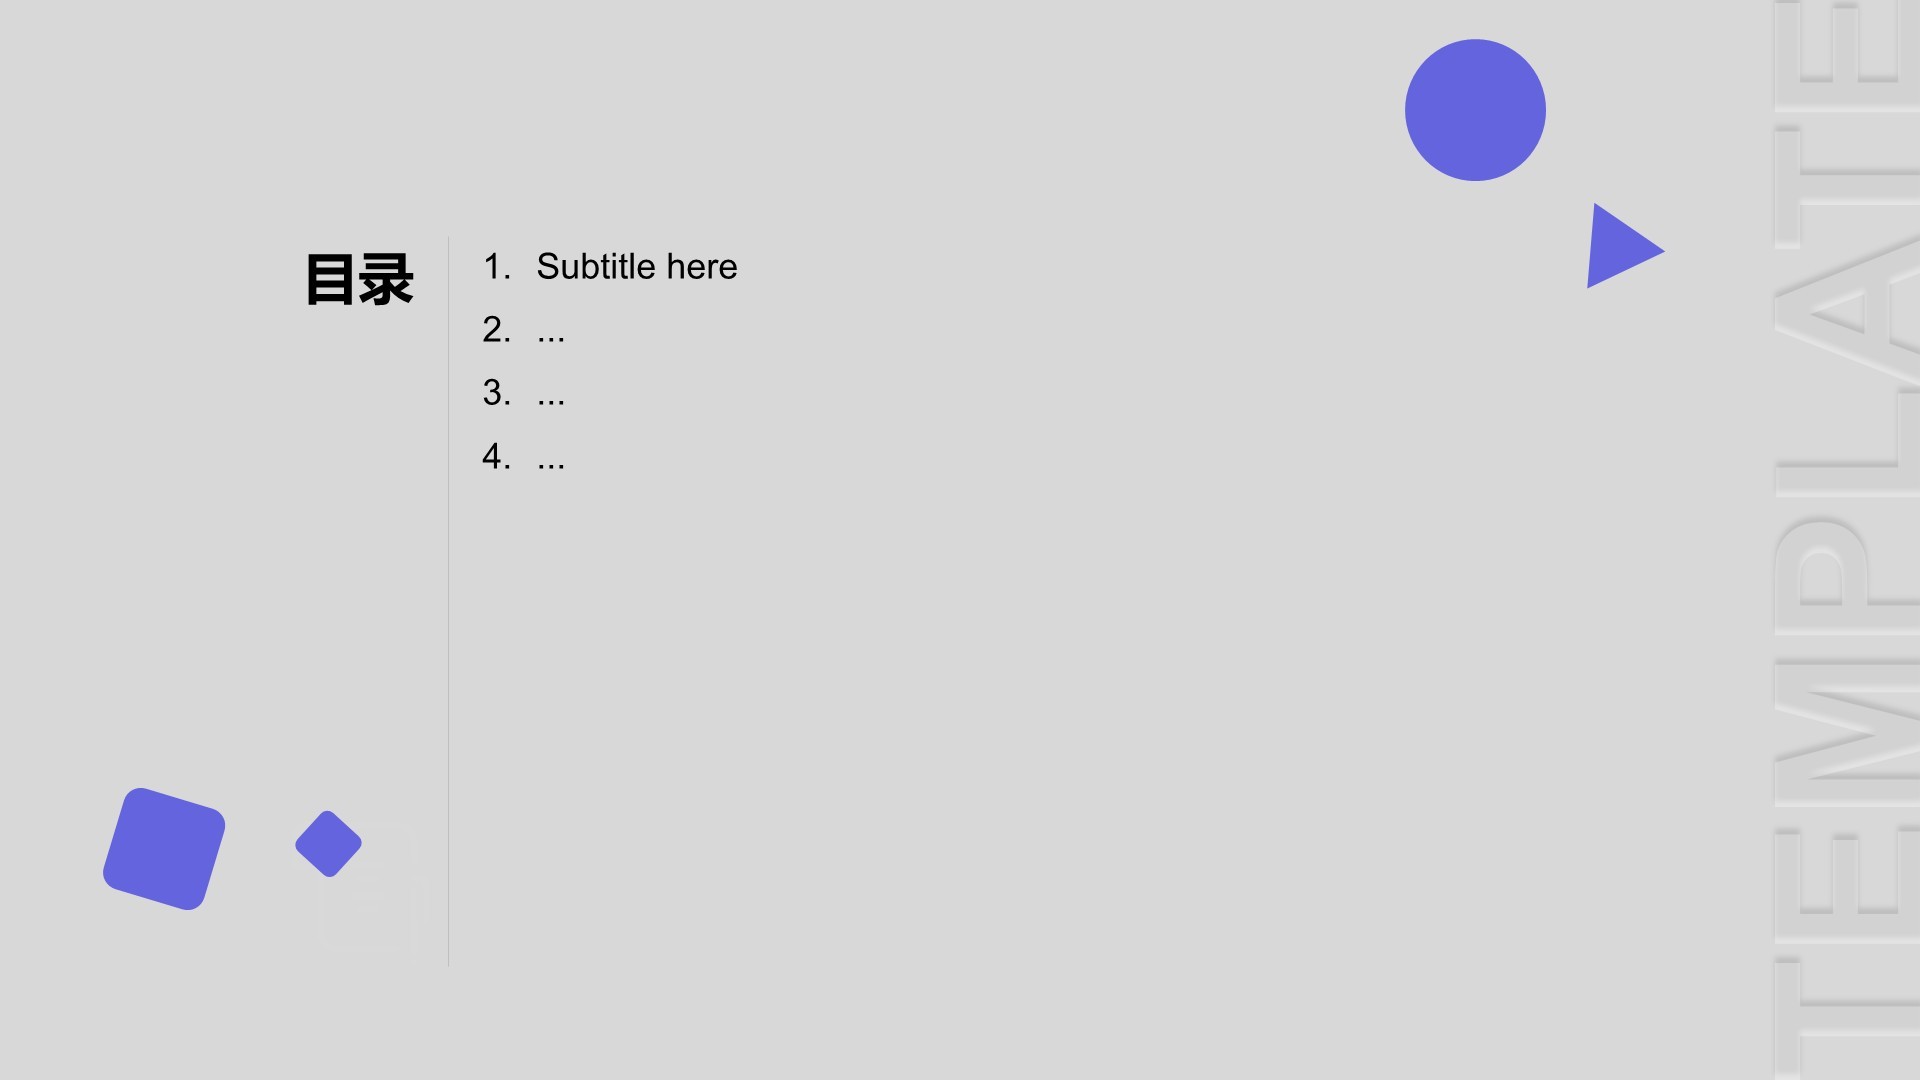Select the thin vertical divider line
The width and height of the screenshot is (1920, 1080).
click(449, 601)
